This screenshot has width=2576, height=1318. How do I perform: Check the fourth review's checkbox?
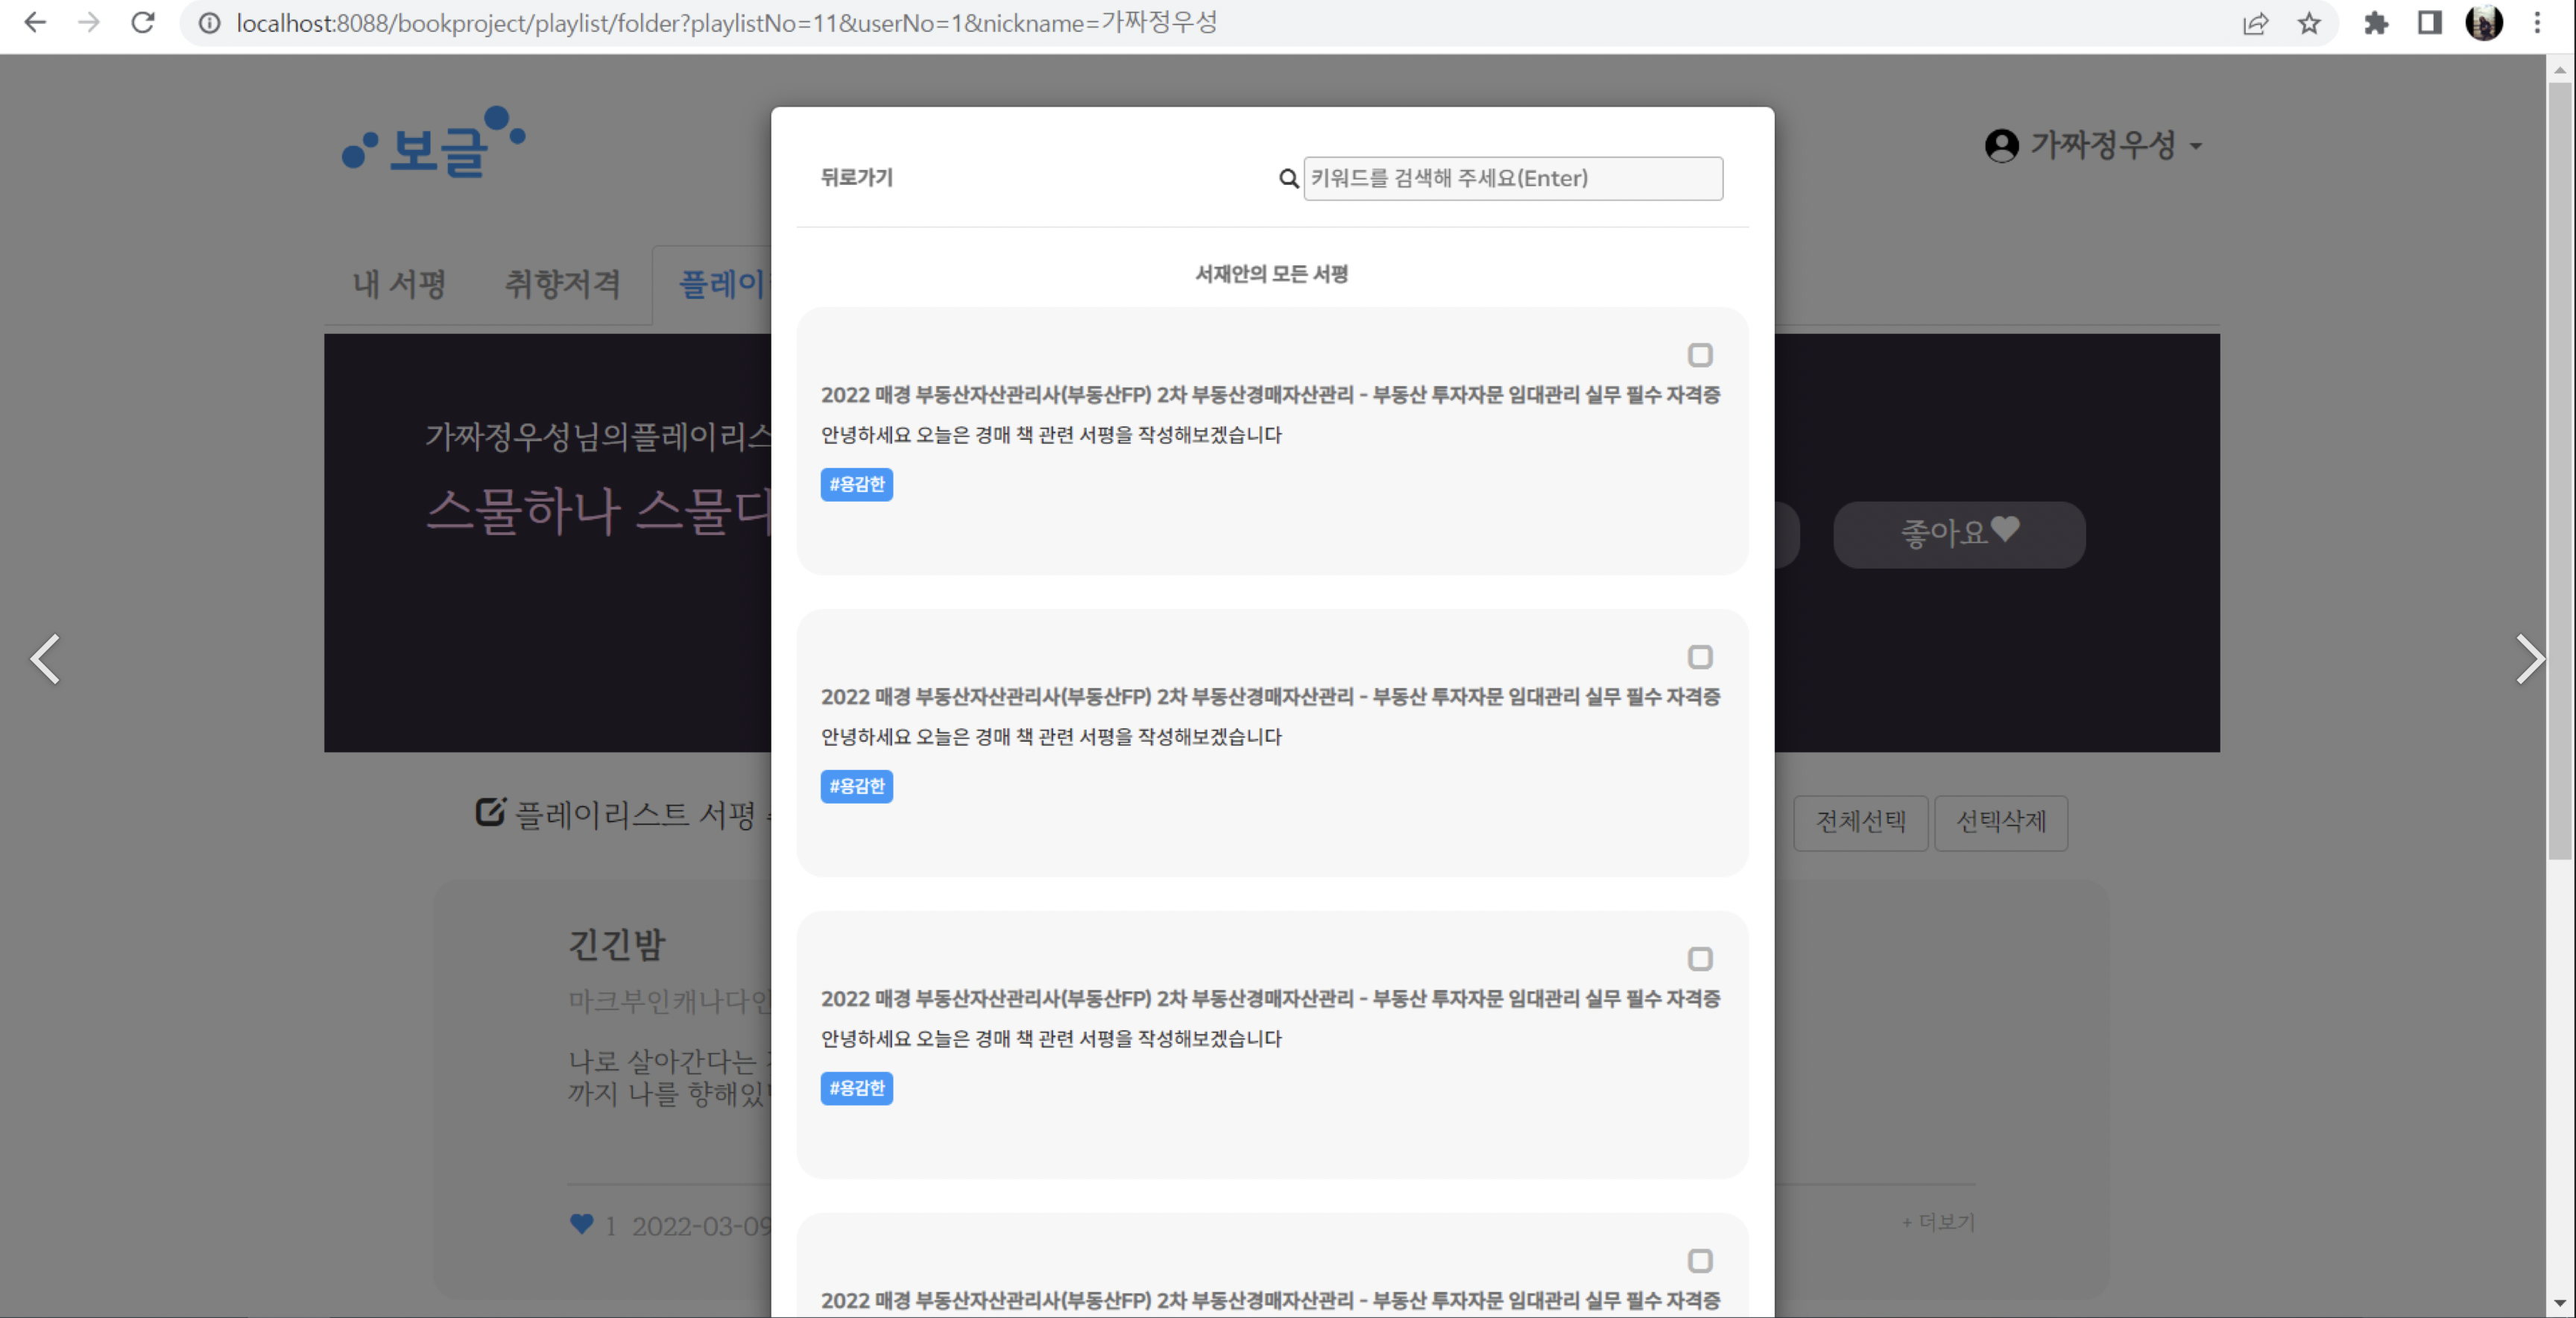click(1700, 1261)
